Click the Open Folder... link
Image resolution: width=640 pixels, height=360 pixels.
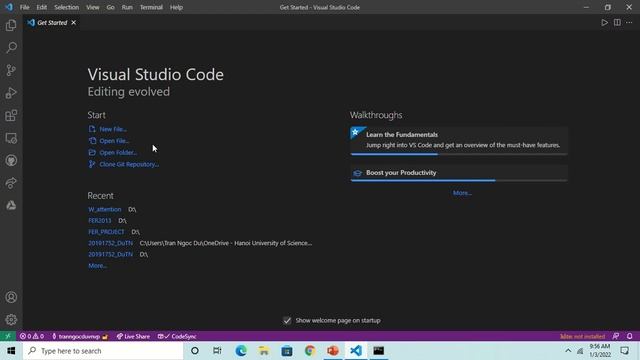pos(113,153)
